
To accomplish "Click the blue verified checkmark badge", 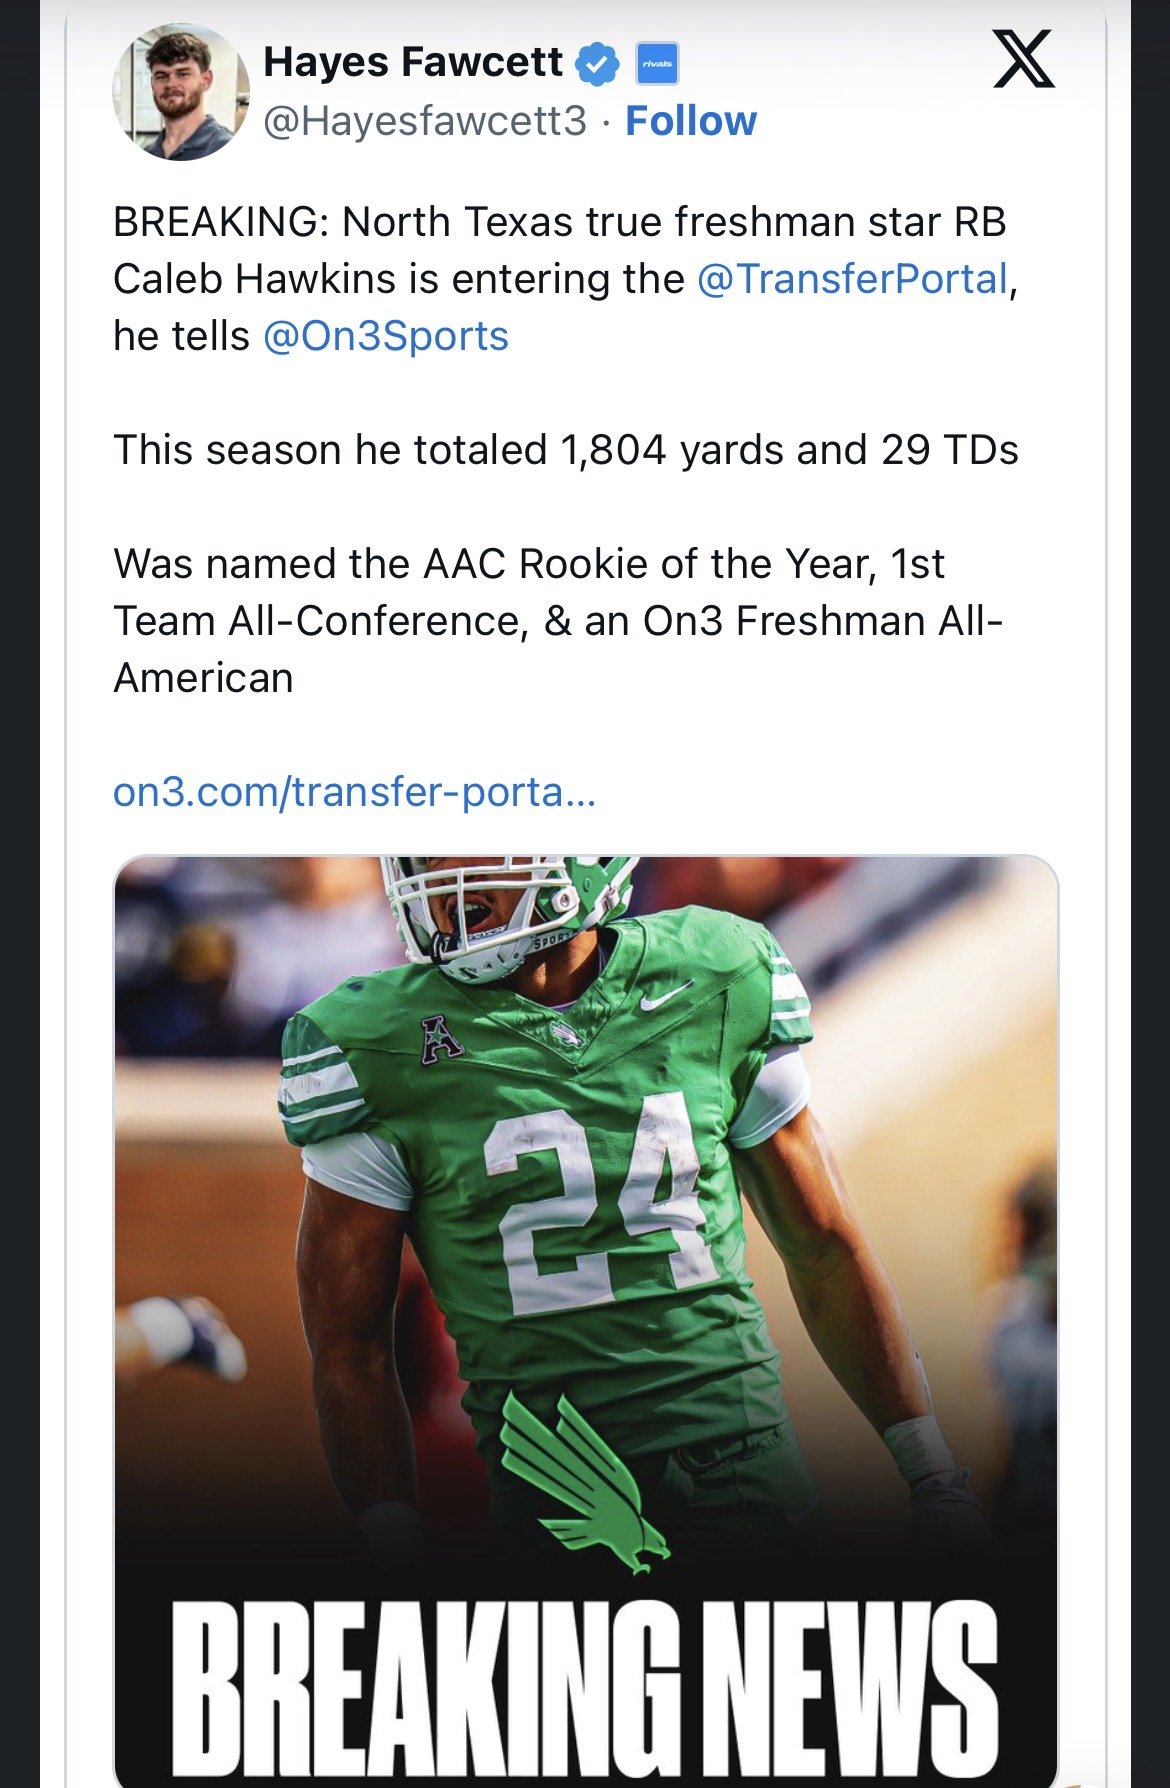I will pos(599,64).
